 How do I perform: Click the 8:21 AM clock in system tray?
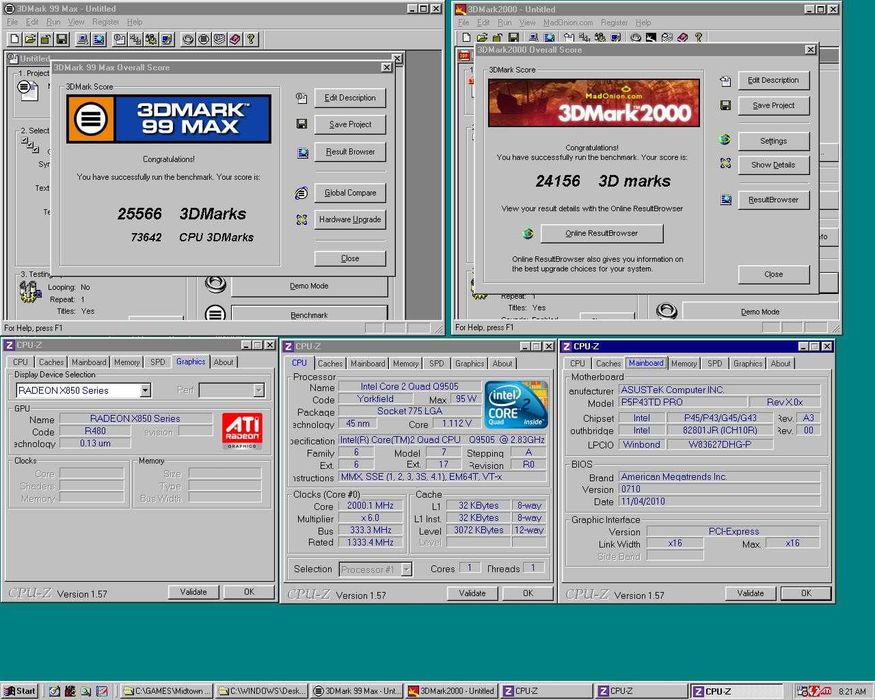click(852, 691)
